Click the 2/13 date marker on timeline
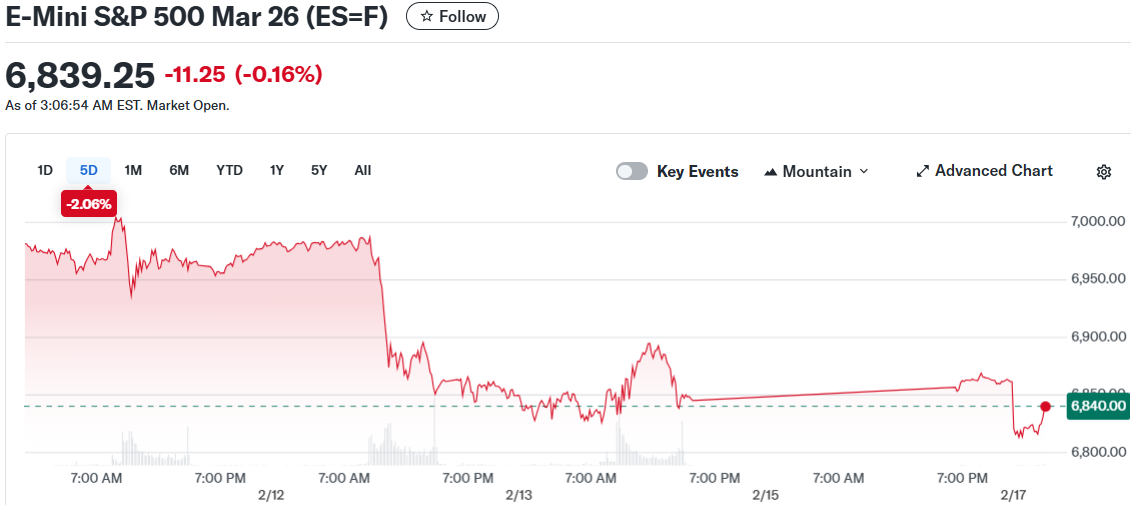Viewport: 1131px width, 505px height. click(519, 495)
